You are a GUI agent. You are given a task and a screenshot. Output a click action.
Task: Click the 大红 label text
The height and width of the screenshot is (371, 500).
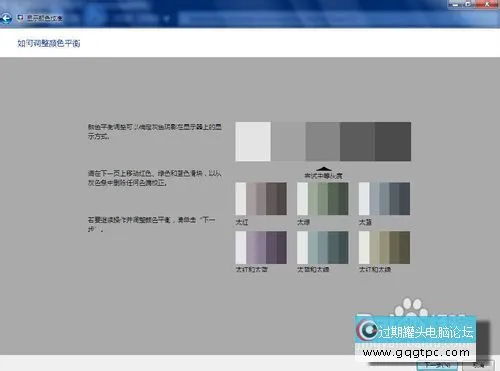point(242,222)
